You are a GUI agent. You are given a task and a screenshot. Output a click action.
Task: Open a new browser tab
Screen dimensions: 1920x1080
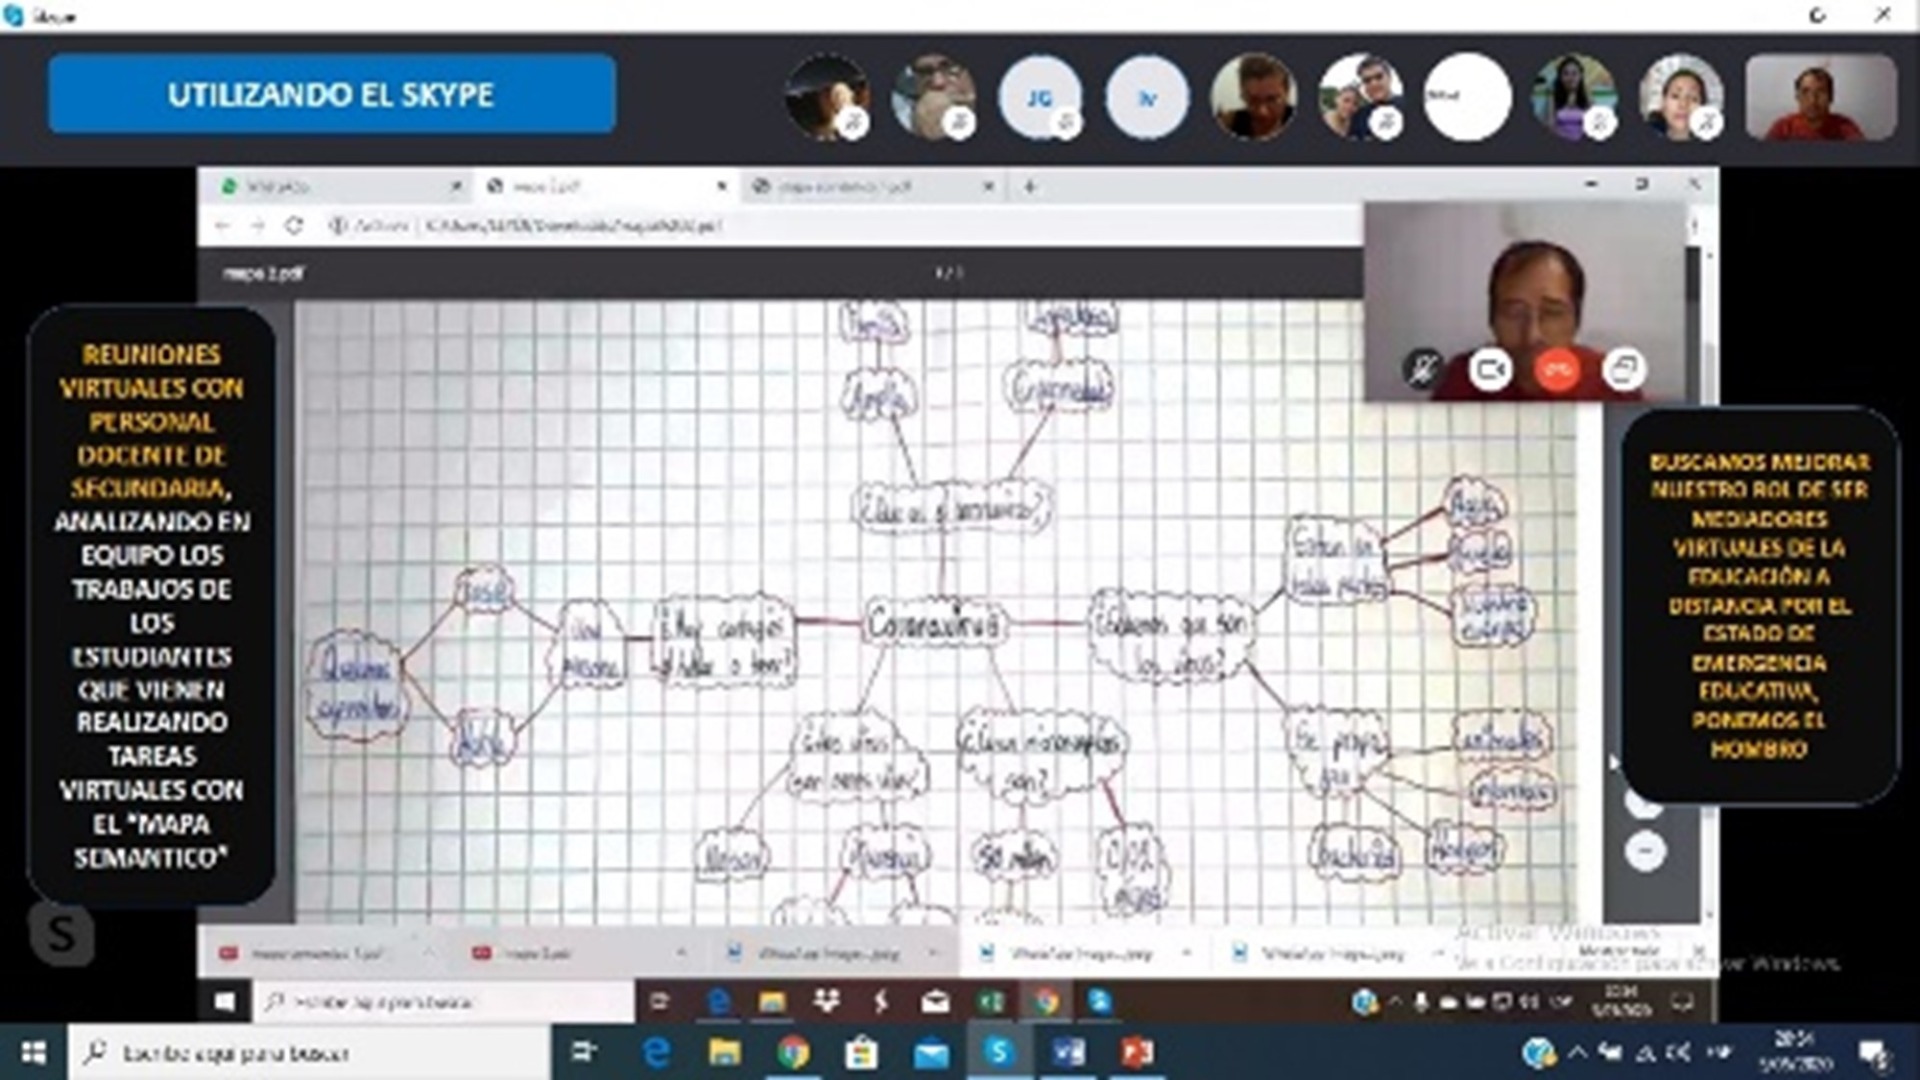coord(1029,186)
